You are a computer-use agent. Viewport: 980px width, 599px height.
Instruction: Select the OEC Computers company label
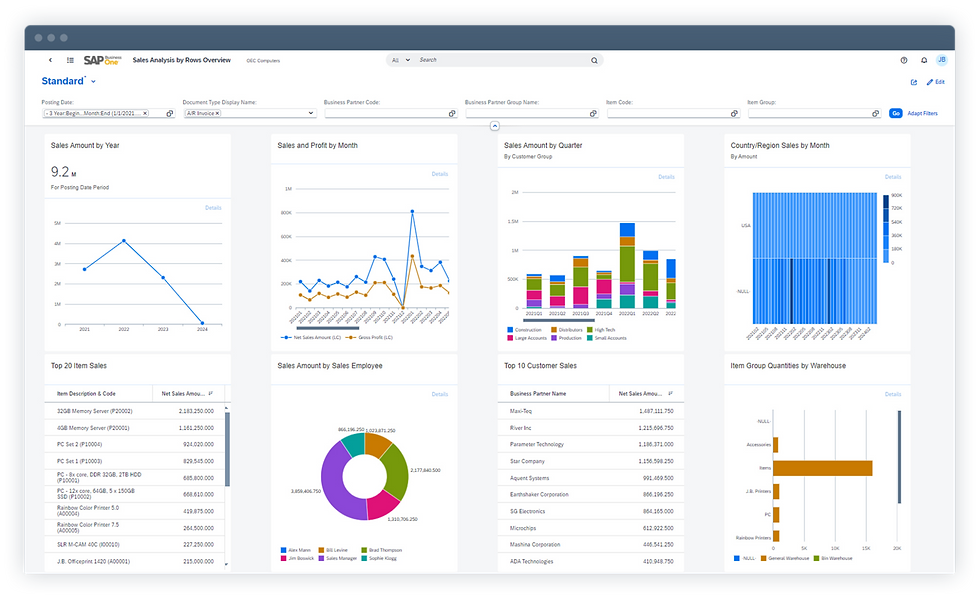coord(262,60)
